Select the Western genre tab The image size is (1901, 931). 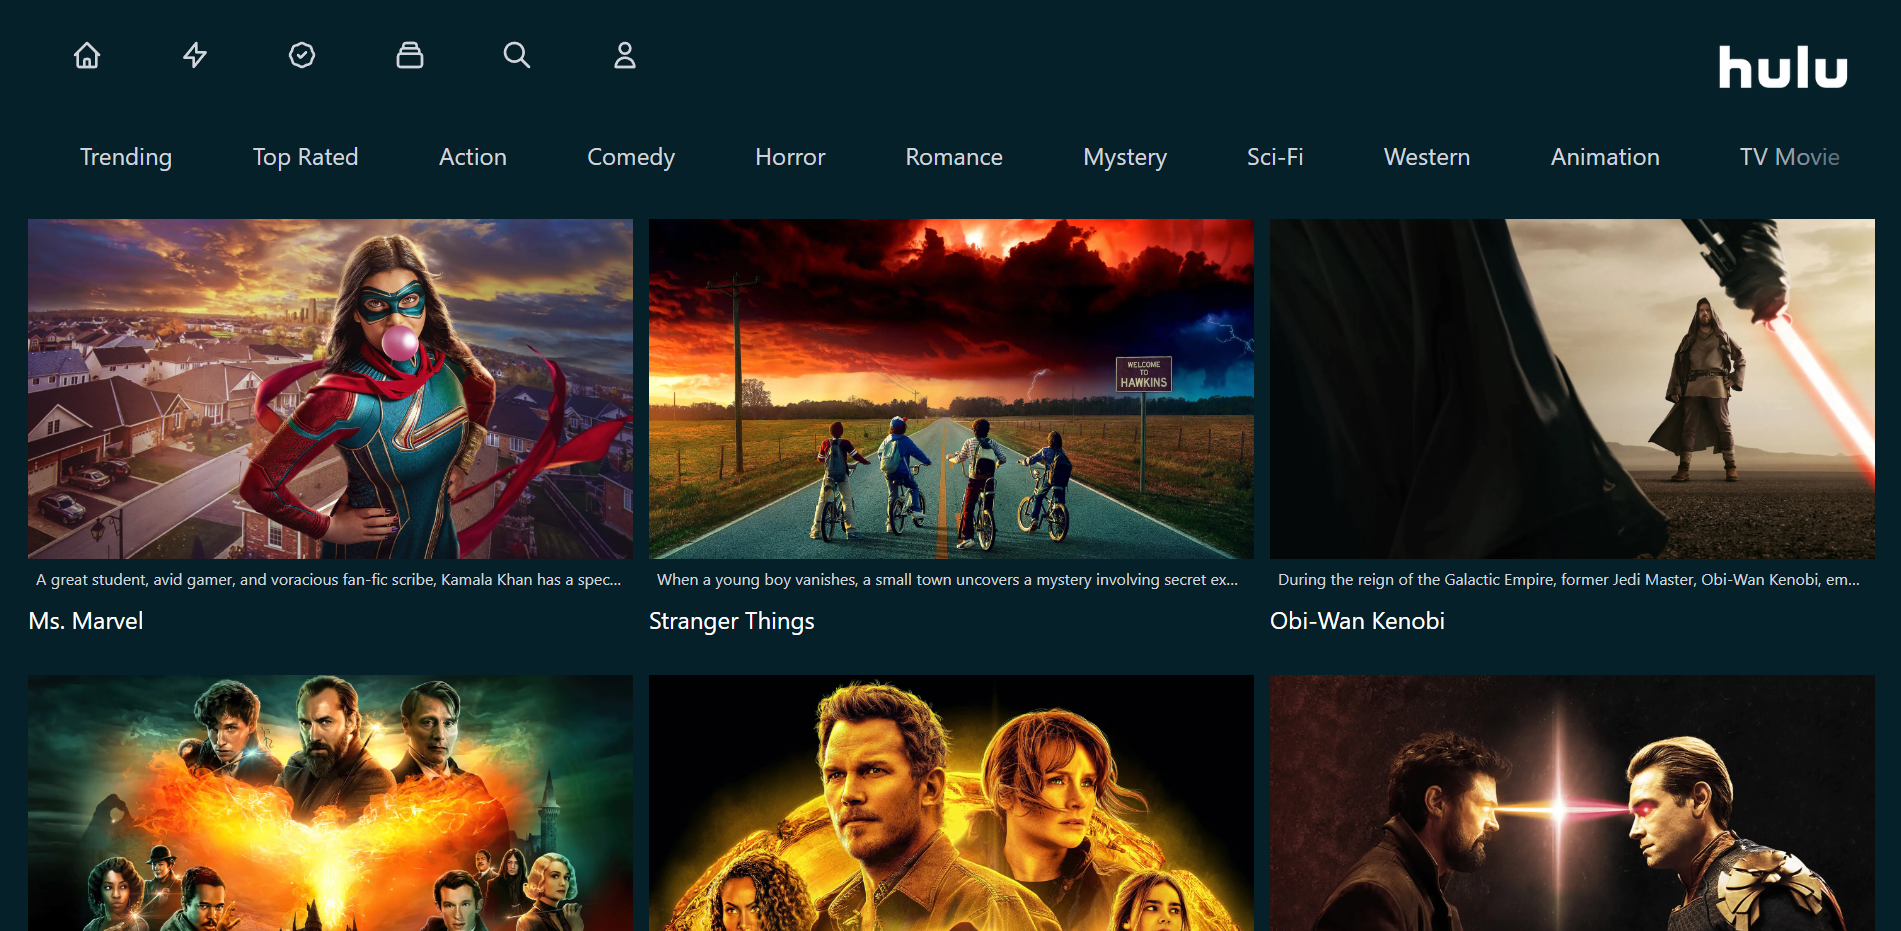point(1427,157)
